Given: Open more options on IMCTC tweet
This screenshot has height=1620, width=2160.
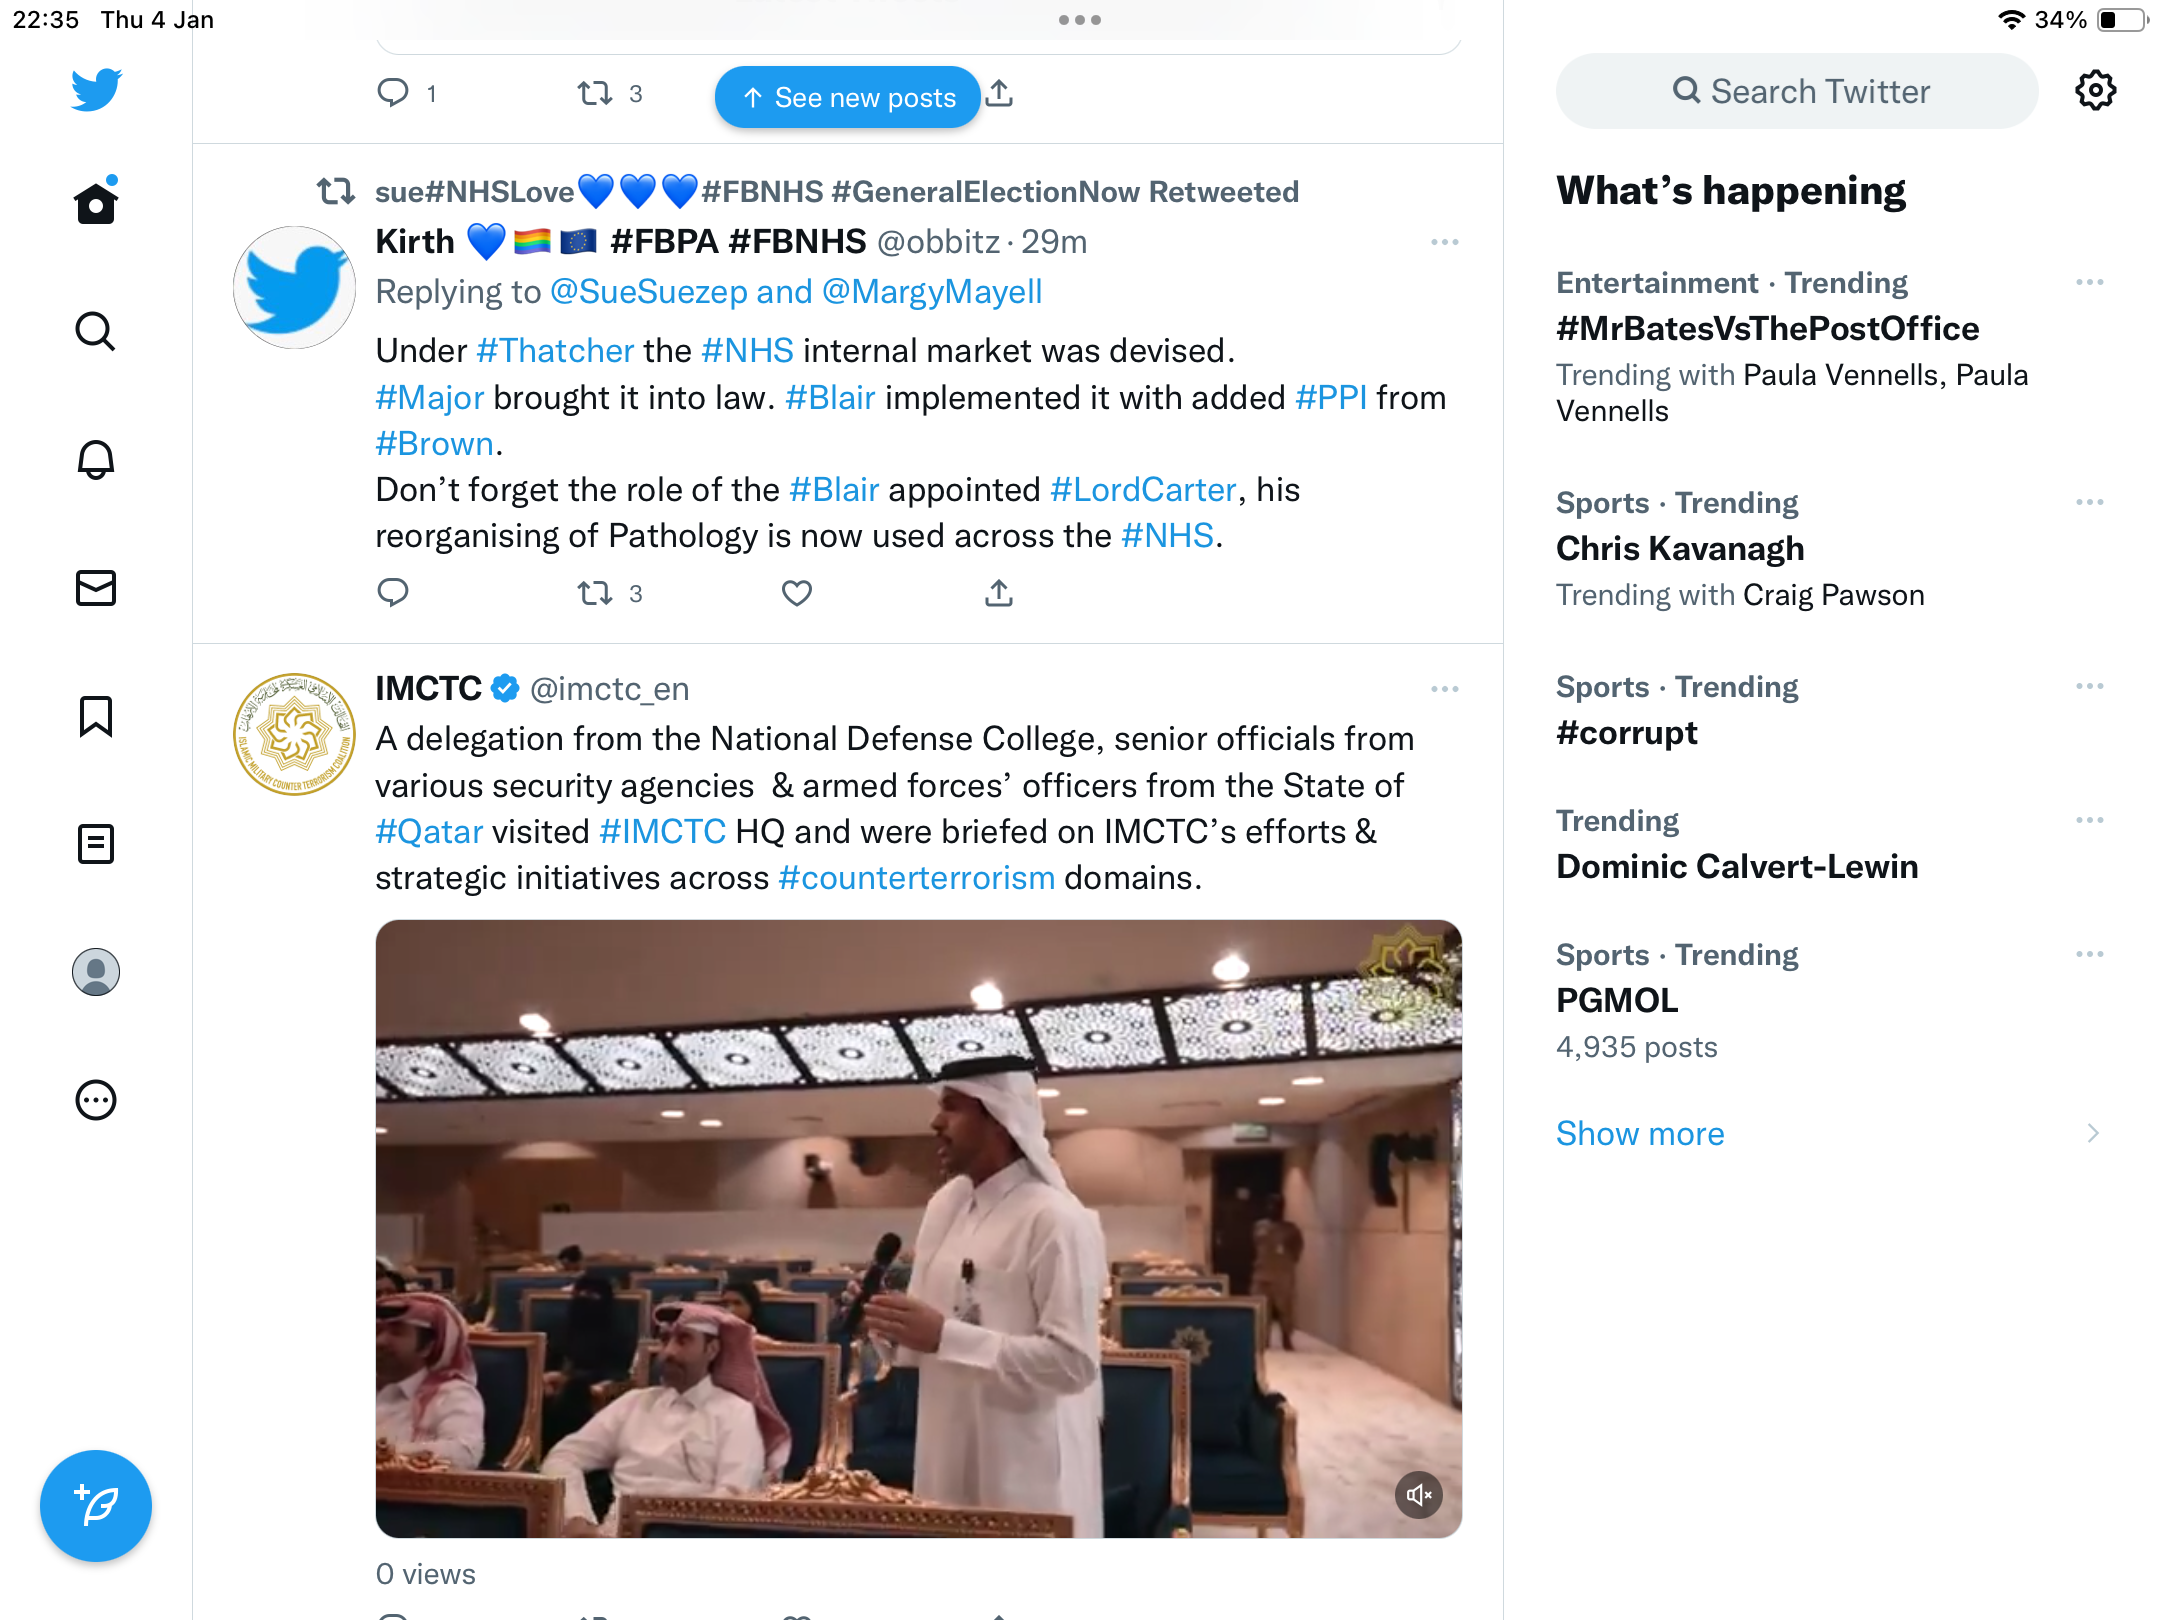Looking at the screenshot, I should tap(1445, 689).
